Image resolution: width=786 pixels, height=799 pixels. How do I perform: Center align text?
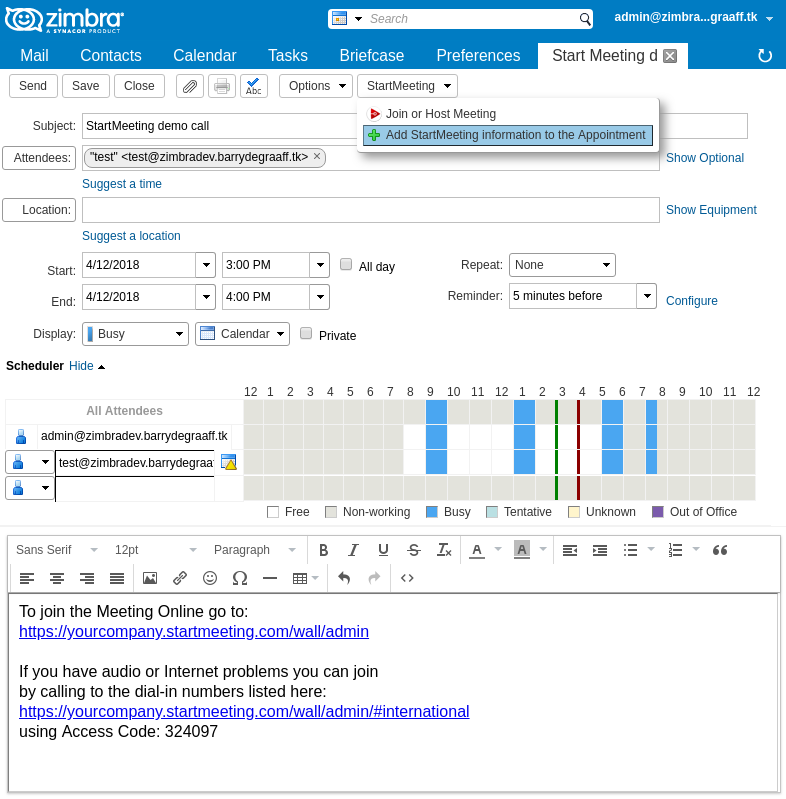pyautogui.click(x=57, y=578)
